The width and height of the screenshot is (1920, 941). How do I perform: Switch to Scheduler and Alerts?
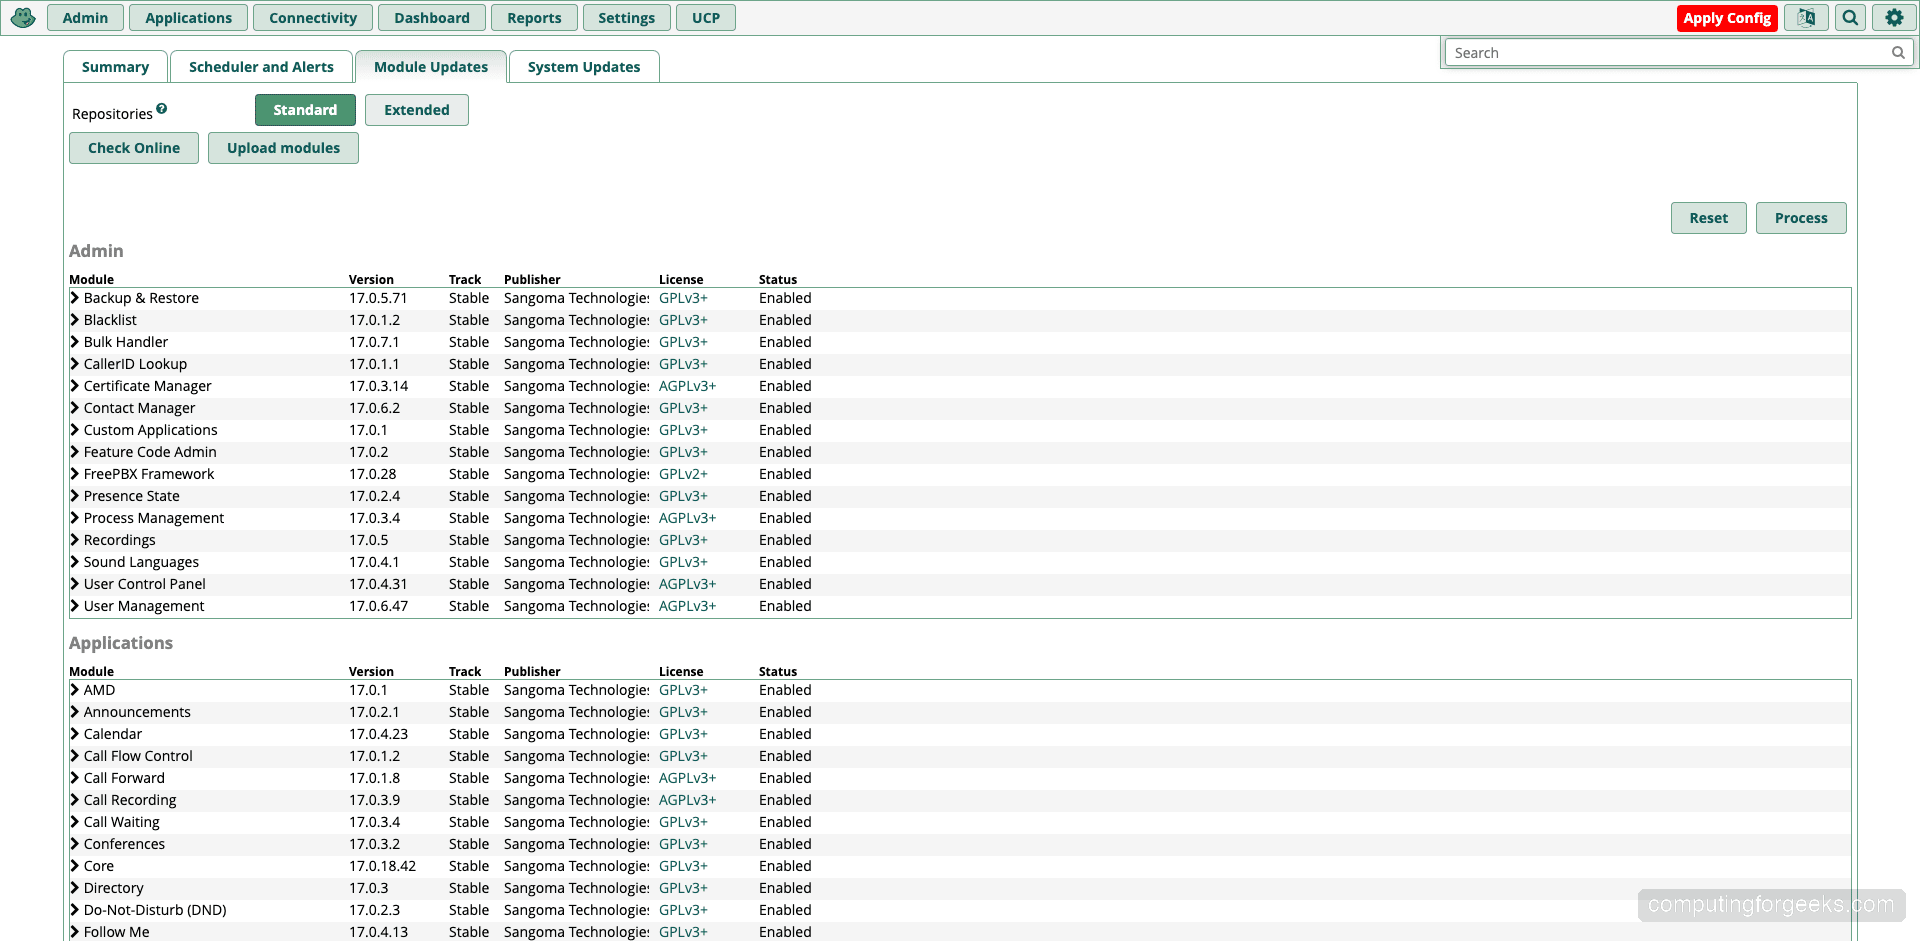coord(261,66)
